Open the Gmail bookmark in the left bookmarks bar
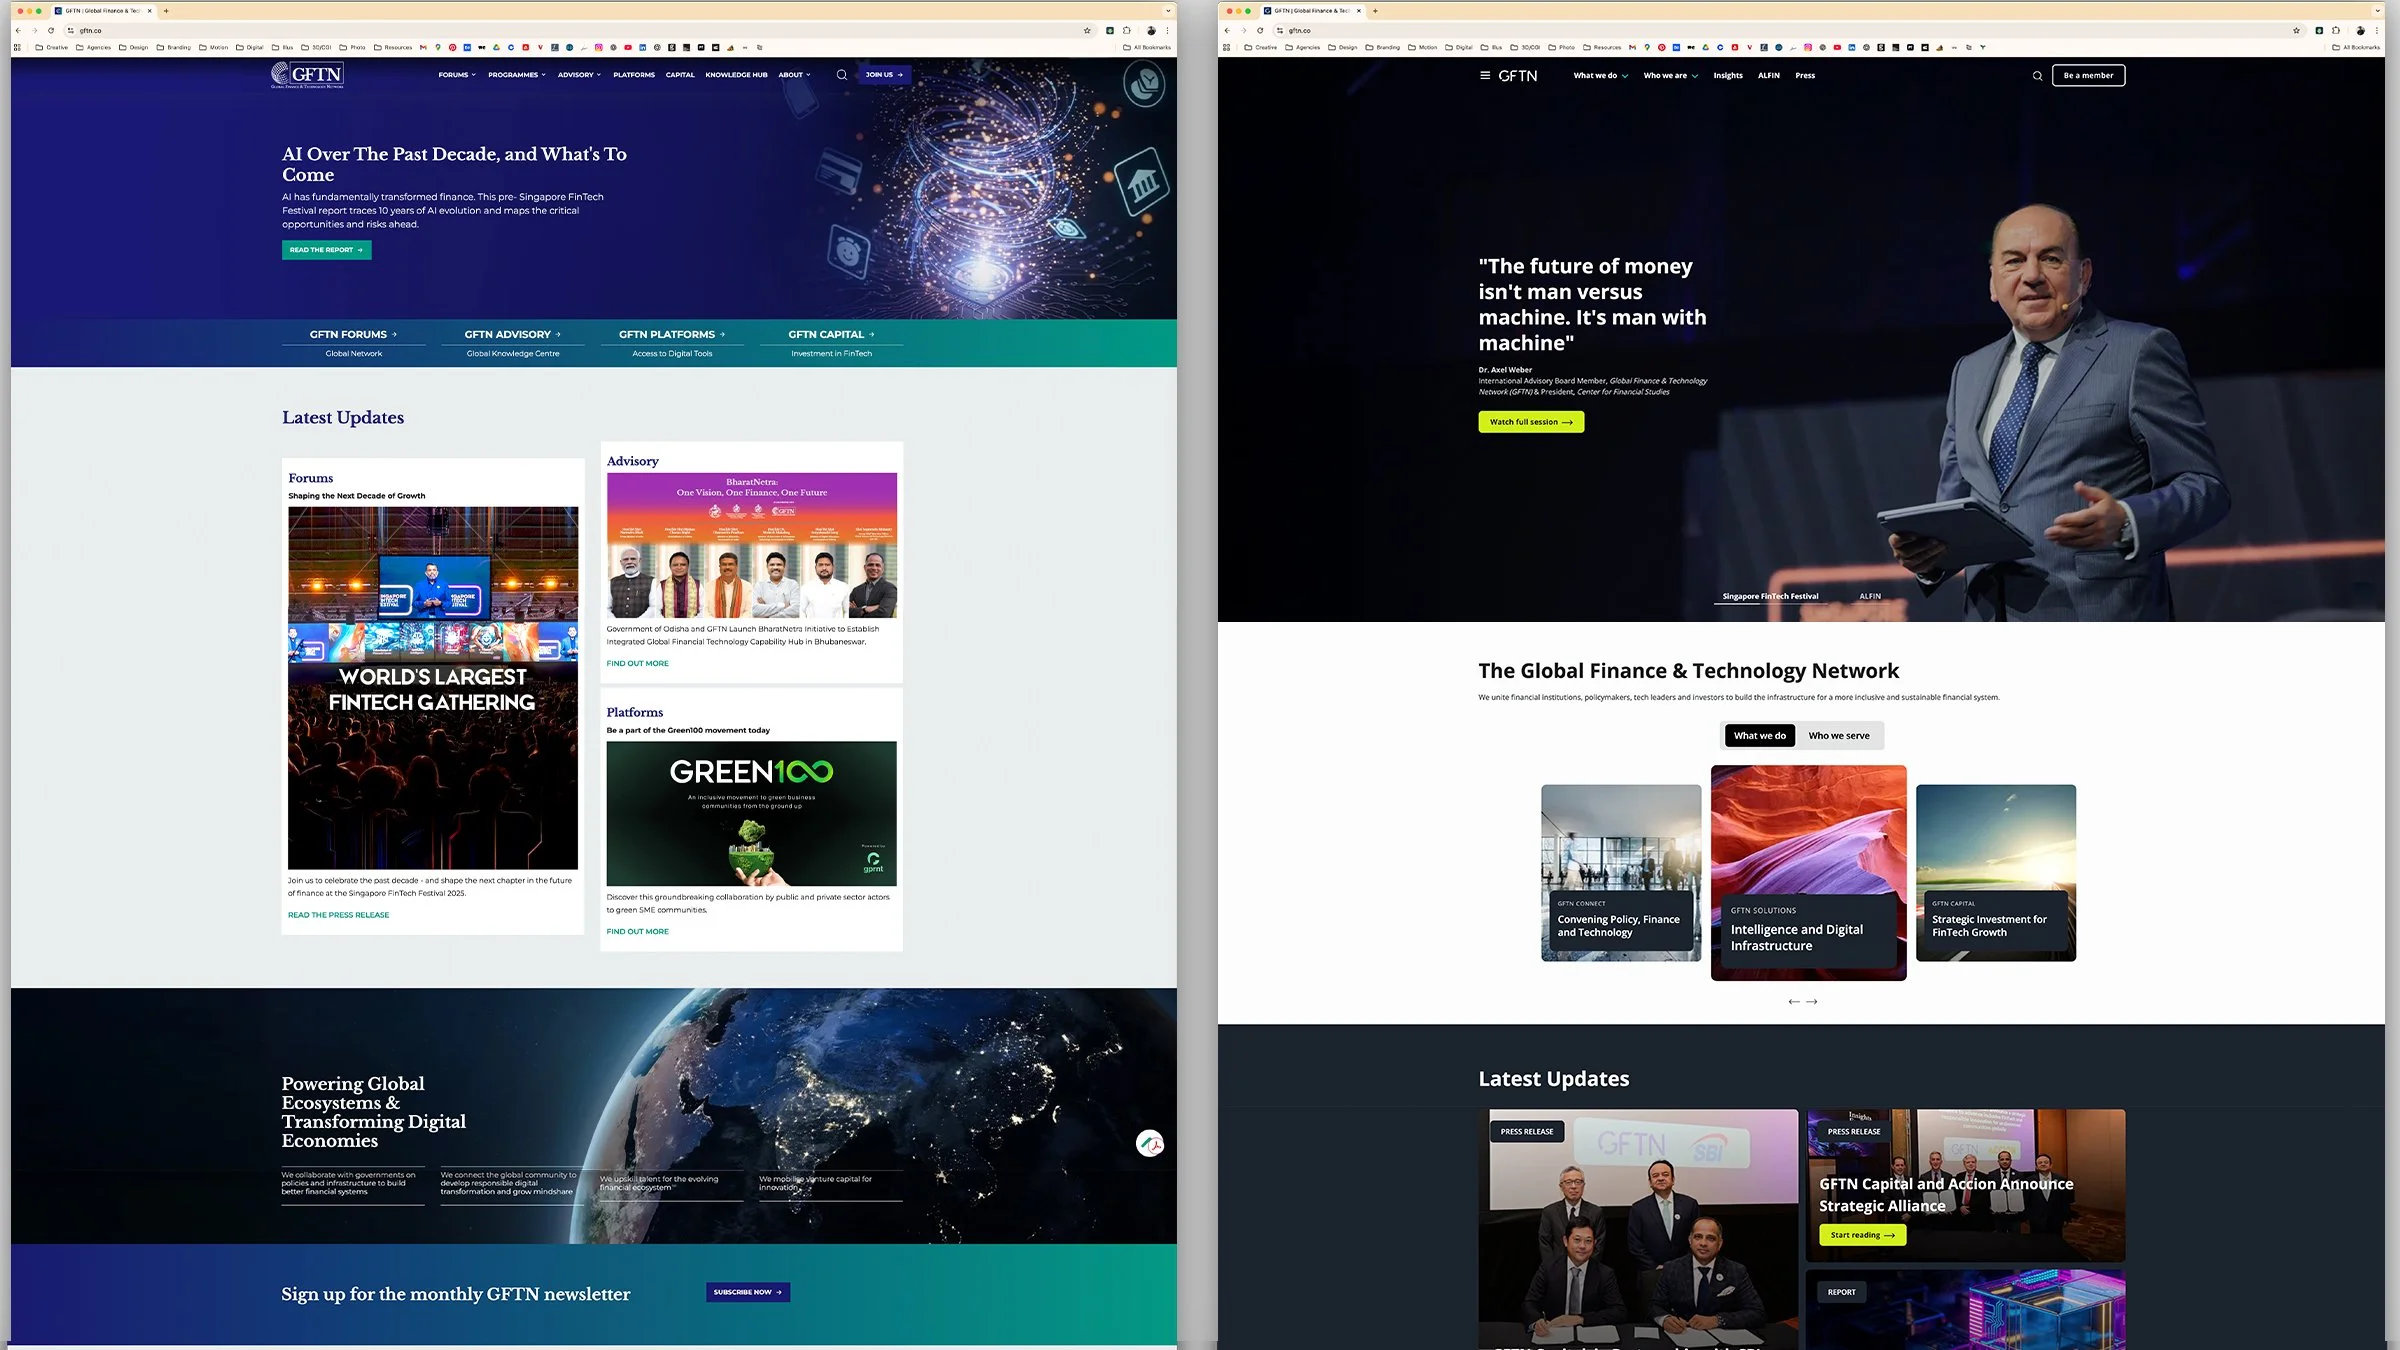This screenshot has width=2400, height=1350. [x=423, y=47]
